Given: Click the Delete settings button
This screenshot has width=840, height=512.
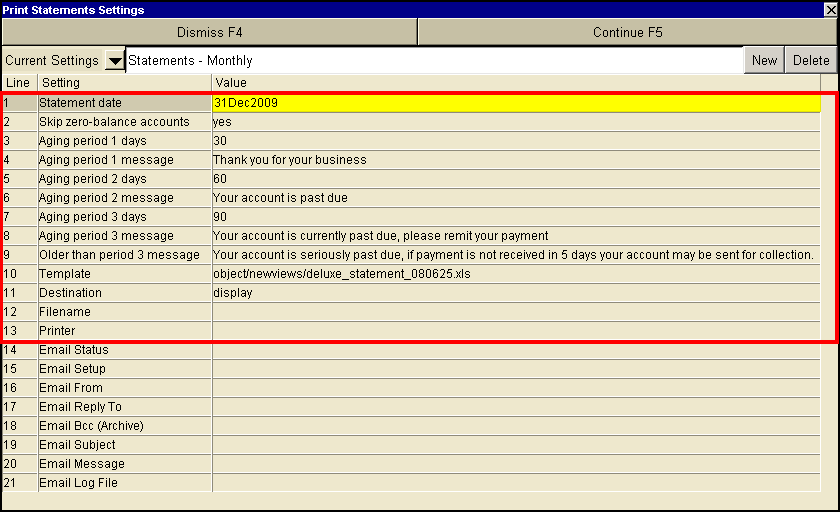Looking at the screenshot, I should 811,61.
